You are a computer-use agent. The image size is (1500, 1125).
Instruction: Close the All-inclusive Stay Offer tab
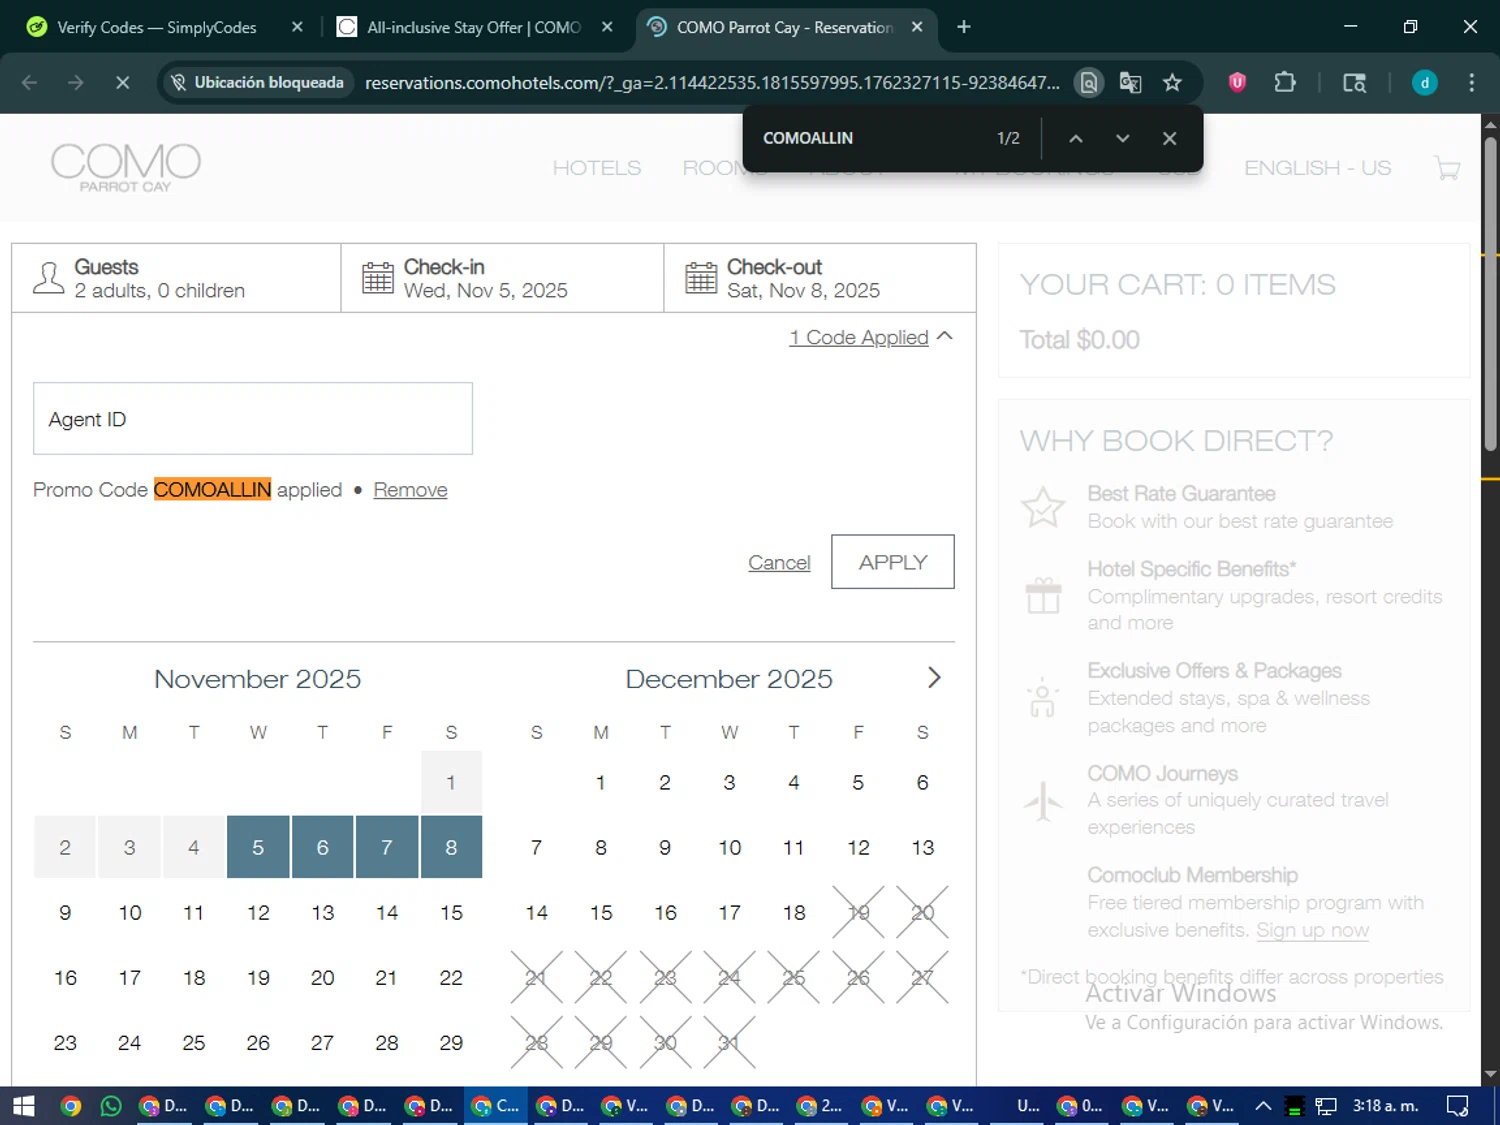pyautogui.click(x=607, y=27)
